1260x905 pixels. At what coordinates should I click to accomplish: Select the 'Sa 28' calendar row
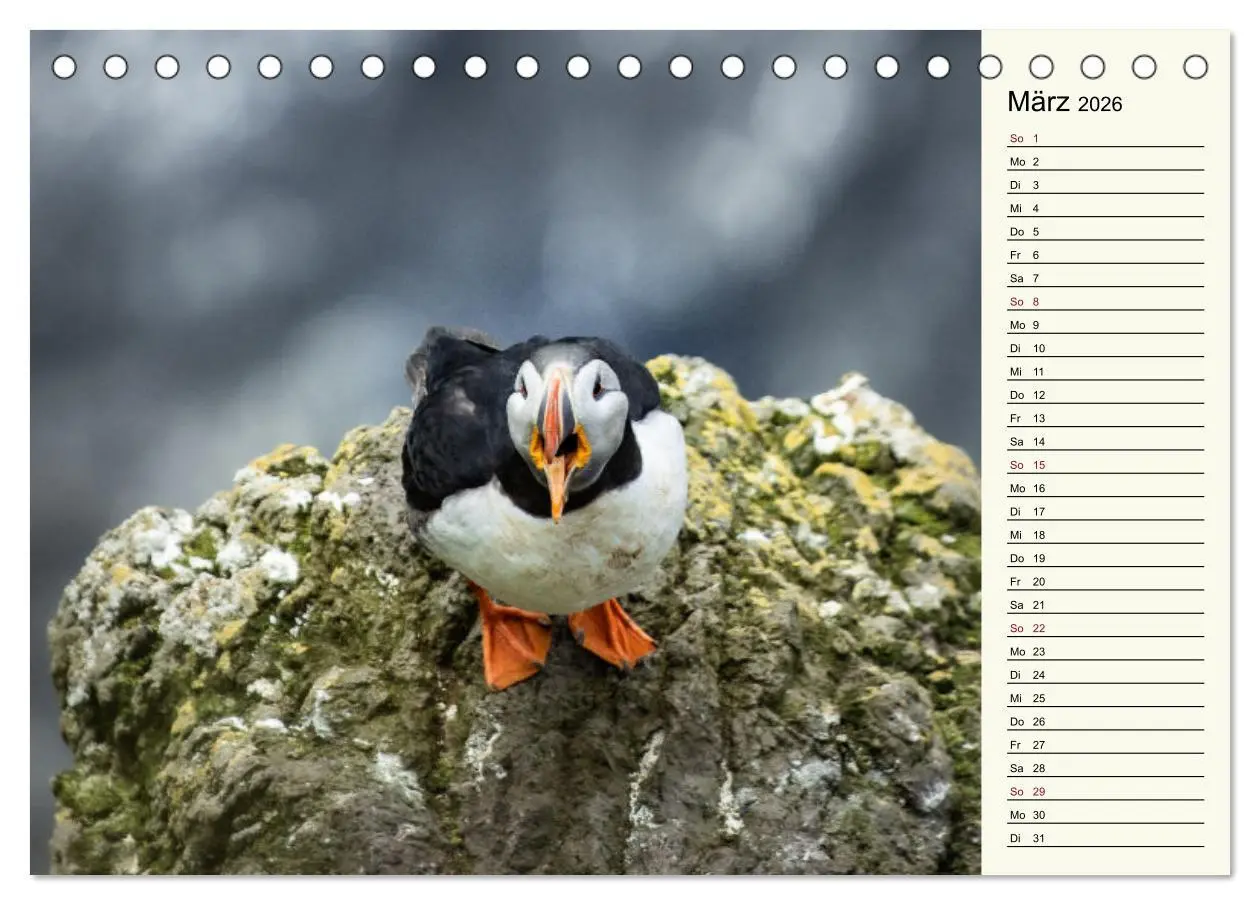coord(1105,768)
